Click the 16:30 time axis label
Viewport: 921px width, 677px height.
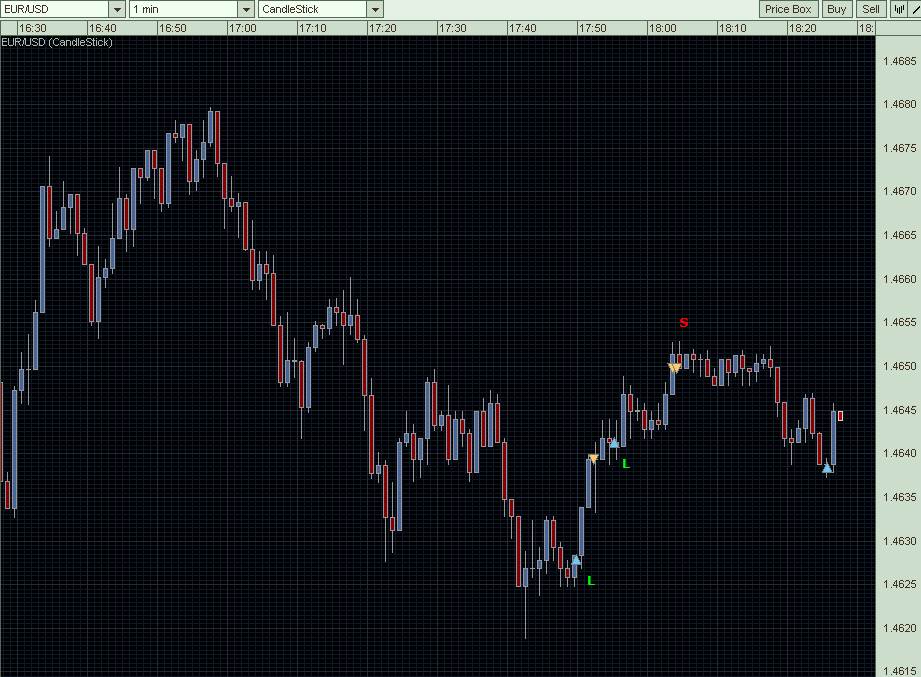32,28
